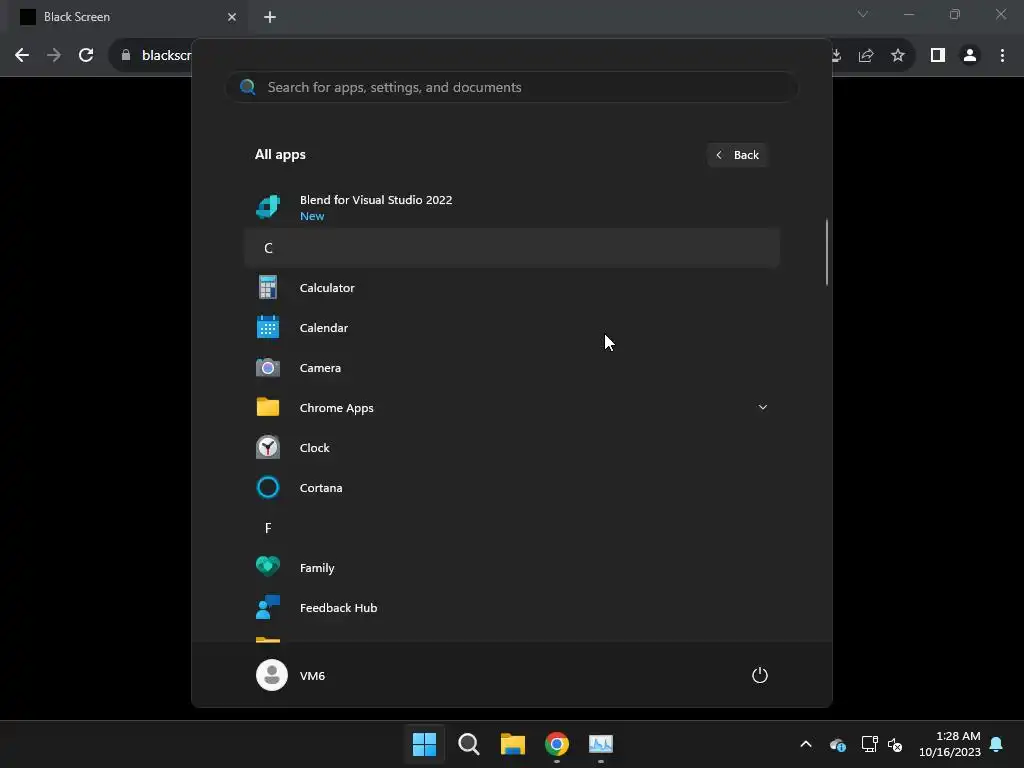The height and width of the screenshot is (768, 1024).
Task: Click the forward navigation arrow
Action: click(54, 55)
